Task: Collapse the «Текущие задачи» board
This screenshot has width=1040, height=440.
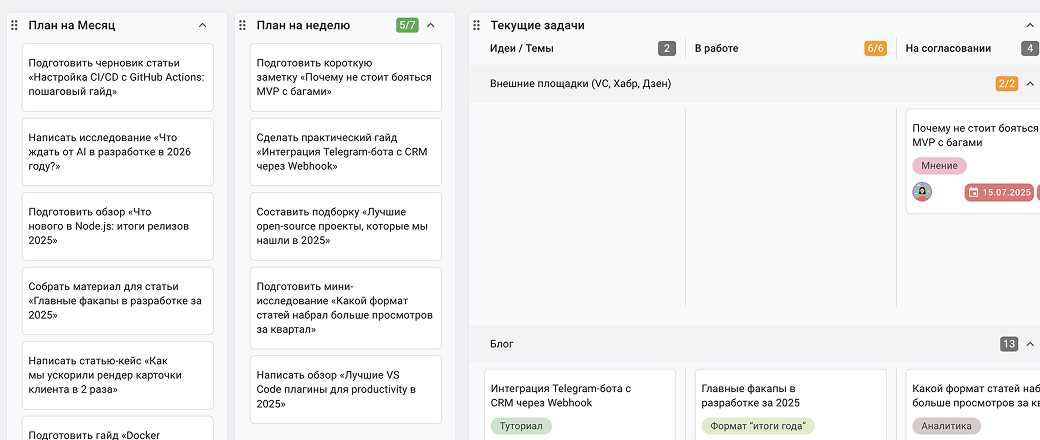Action: 1030,25
